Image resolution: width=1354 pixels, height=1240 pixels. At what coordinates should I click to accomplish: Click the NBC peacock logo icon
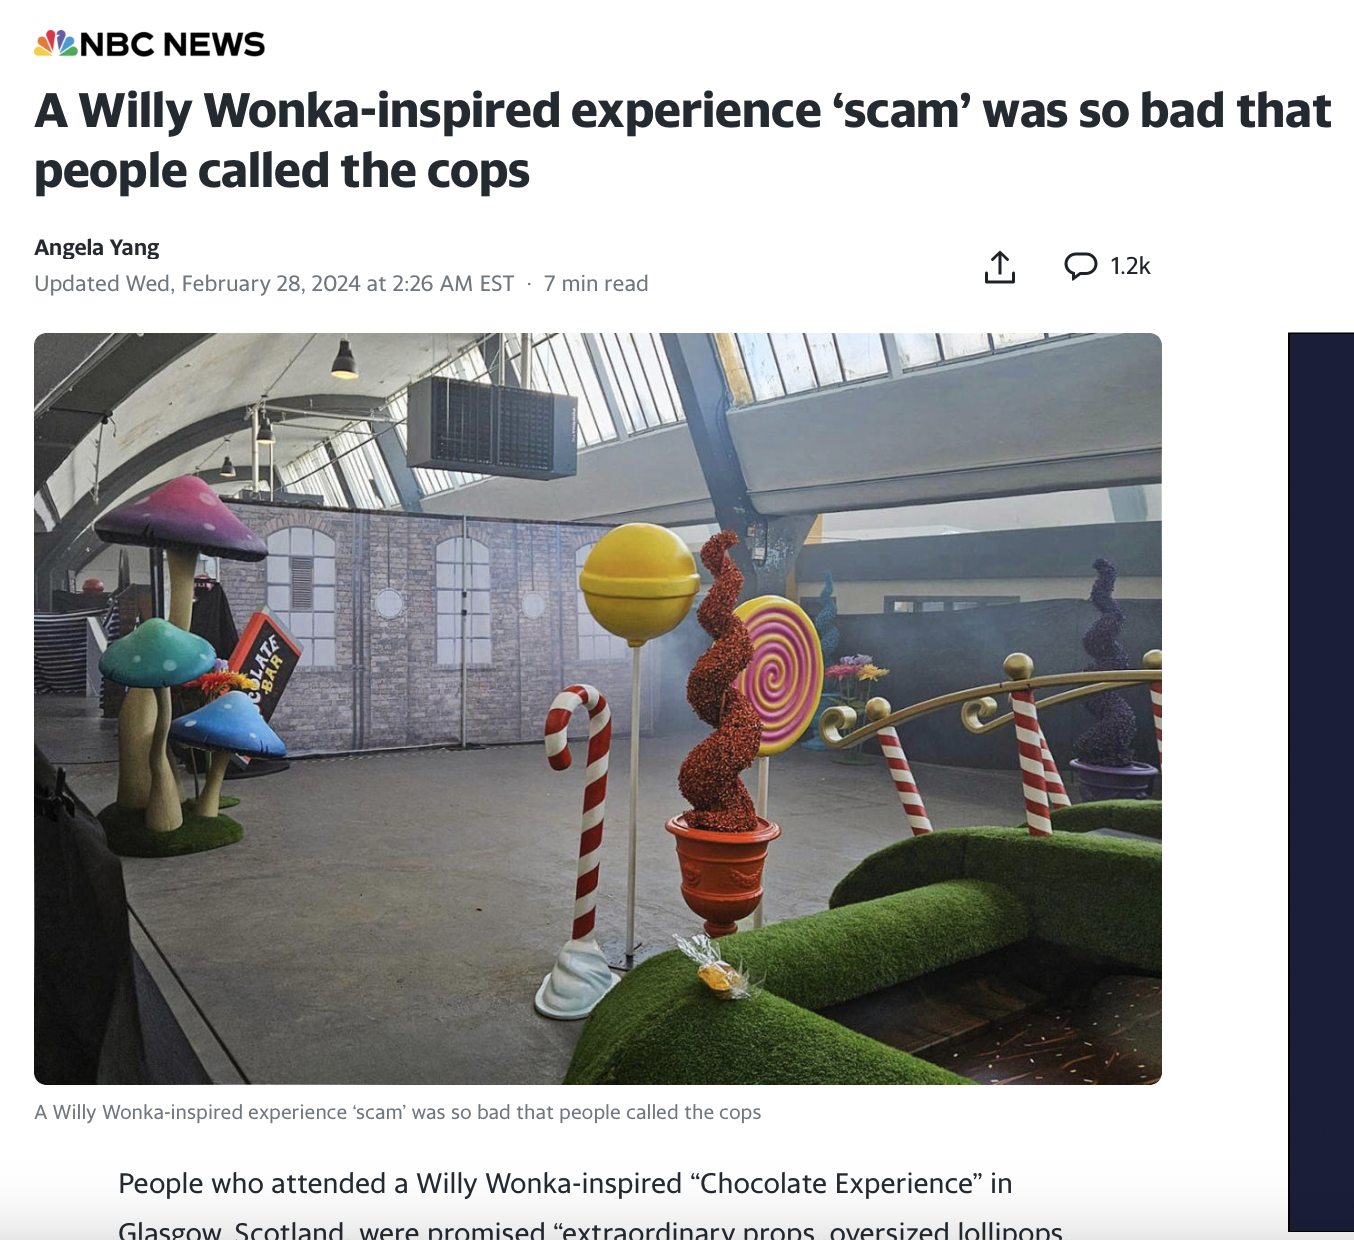[56, 43]
